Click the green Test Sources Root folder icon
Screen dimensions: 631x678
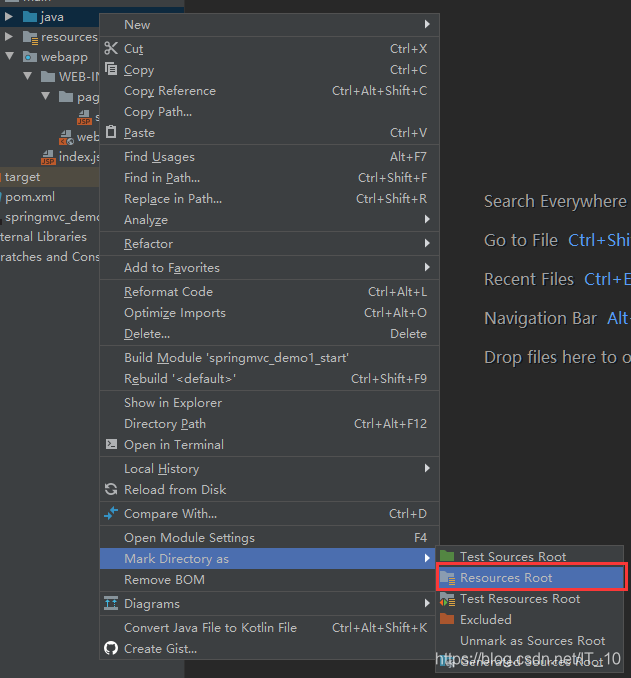(447, 556)
